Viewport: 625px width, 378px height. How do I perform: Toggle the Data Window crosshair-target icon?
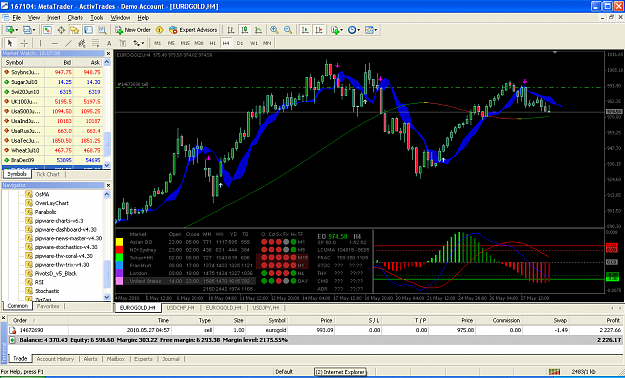(61, 30)
